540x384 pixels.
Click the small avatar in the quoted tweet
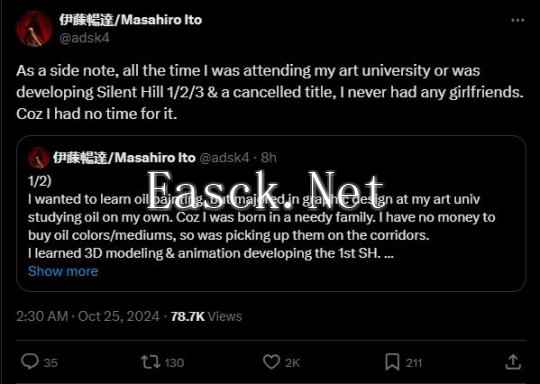coord(38,158)
